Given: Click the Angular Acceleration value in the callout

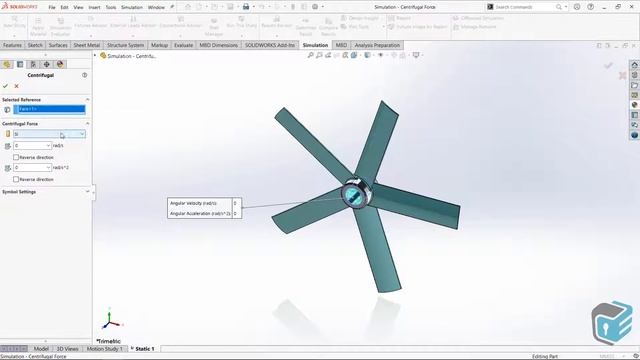Looking at the screenshot, I should (236, 213).
